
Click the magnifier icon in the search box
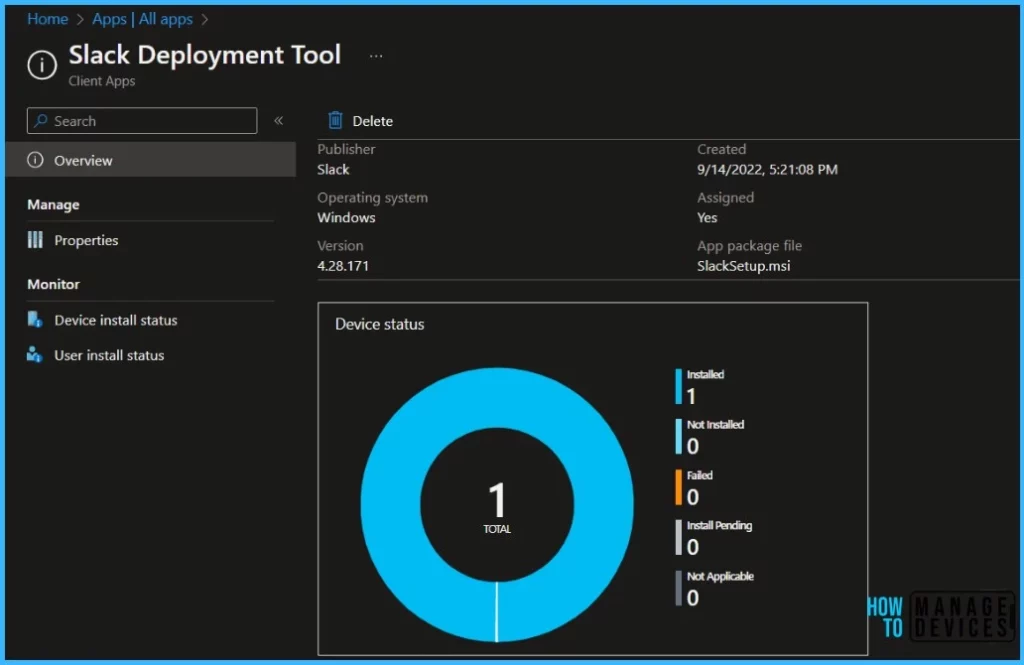[41, 121]
